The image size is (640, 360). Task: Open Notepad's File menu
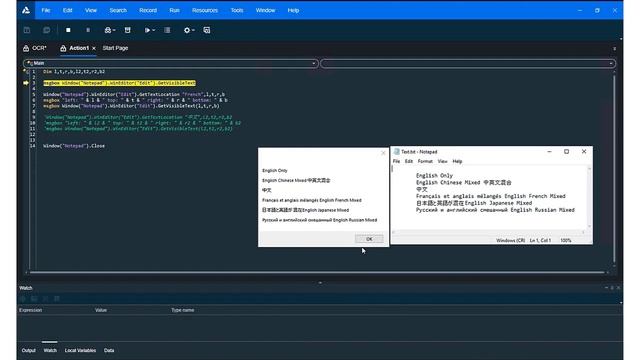396,161
